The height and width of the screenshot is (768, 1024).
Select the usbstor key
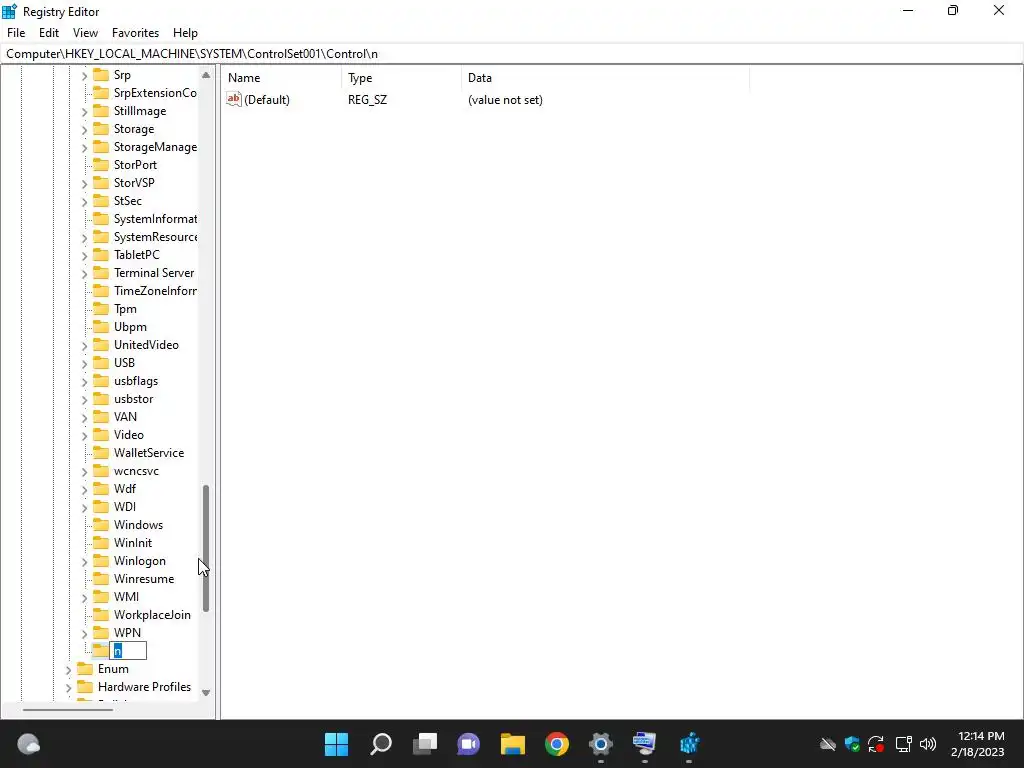tap(133, 399)
